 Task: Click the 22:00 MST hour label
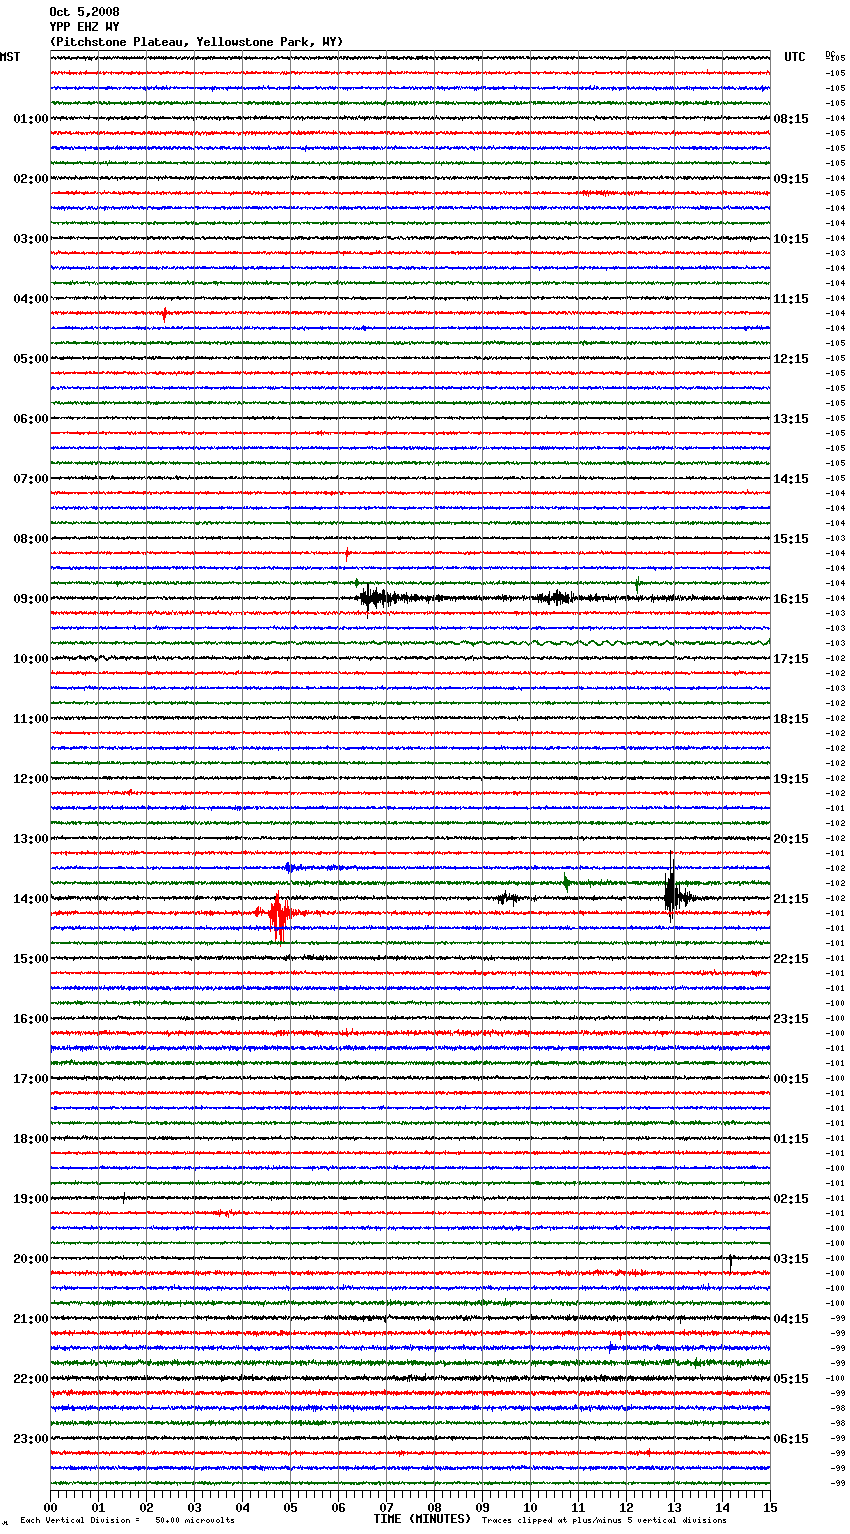31,1379
